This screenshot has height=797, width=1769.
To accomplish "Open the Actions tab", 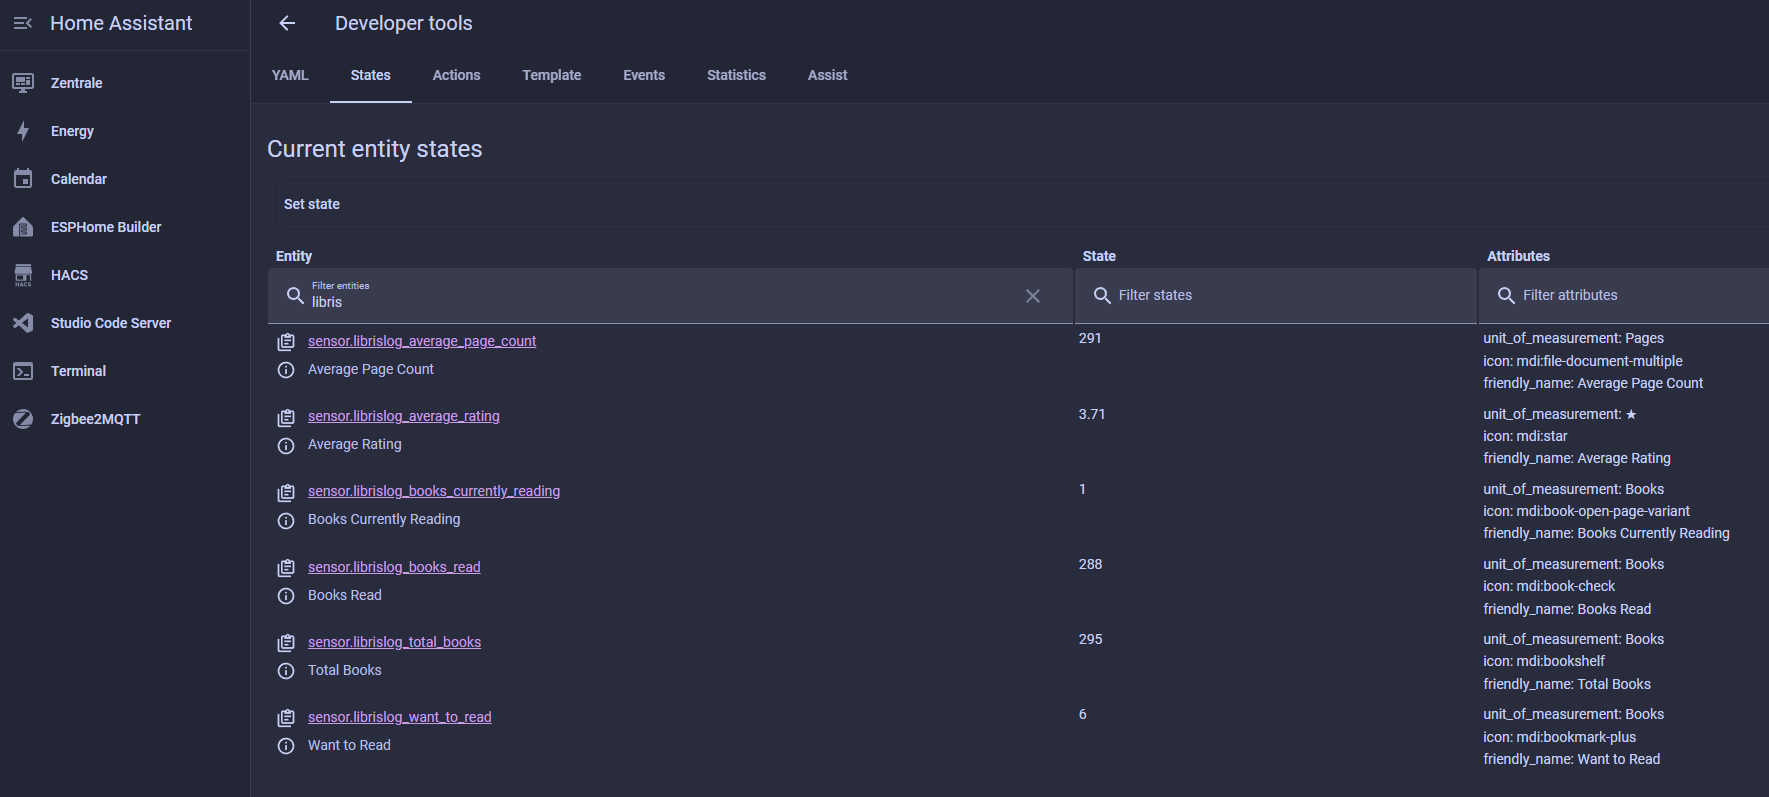I will [456, 75].
